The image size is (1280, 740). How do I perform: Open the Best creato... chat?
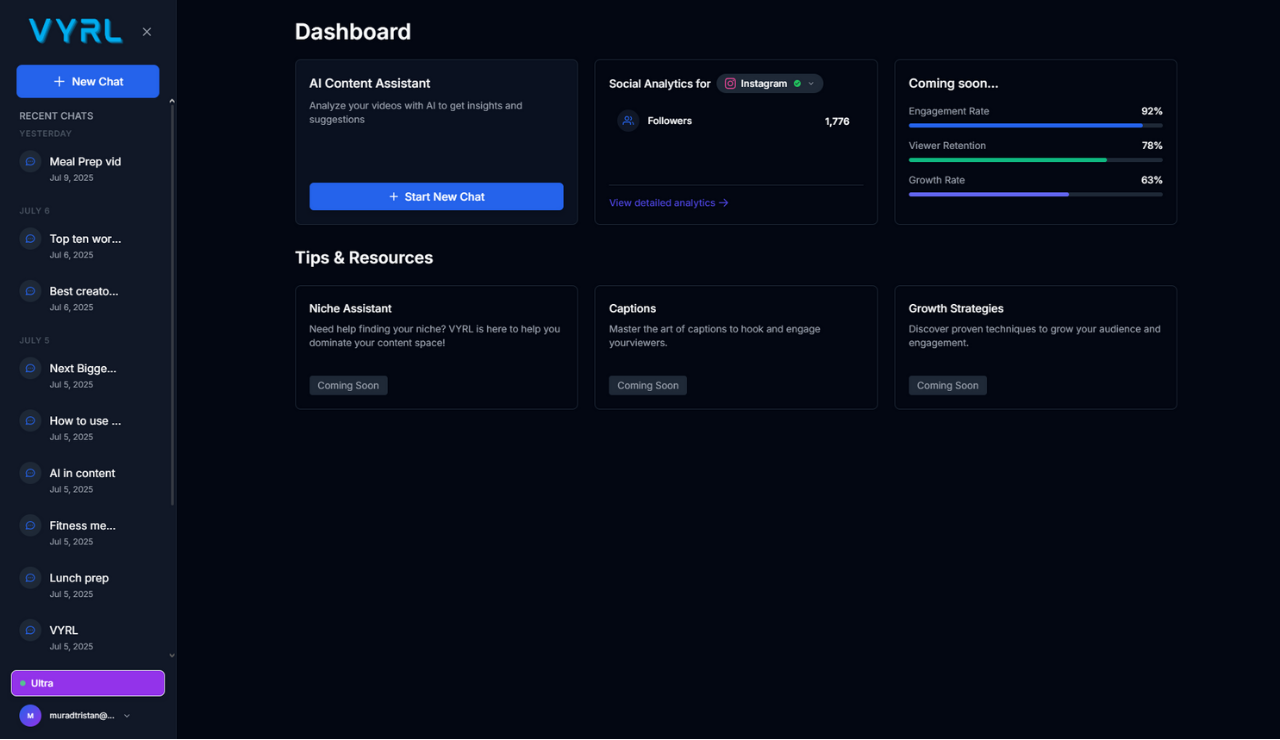pyautogui.click(x=88, y=298)
